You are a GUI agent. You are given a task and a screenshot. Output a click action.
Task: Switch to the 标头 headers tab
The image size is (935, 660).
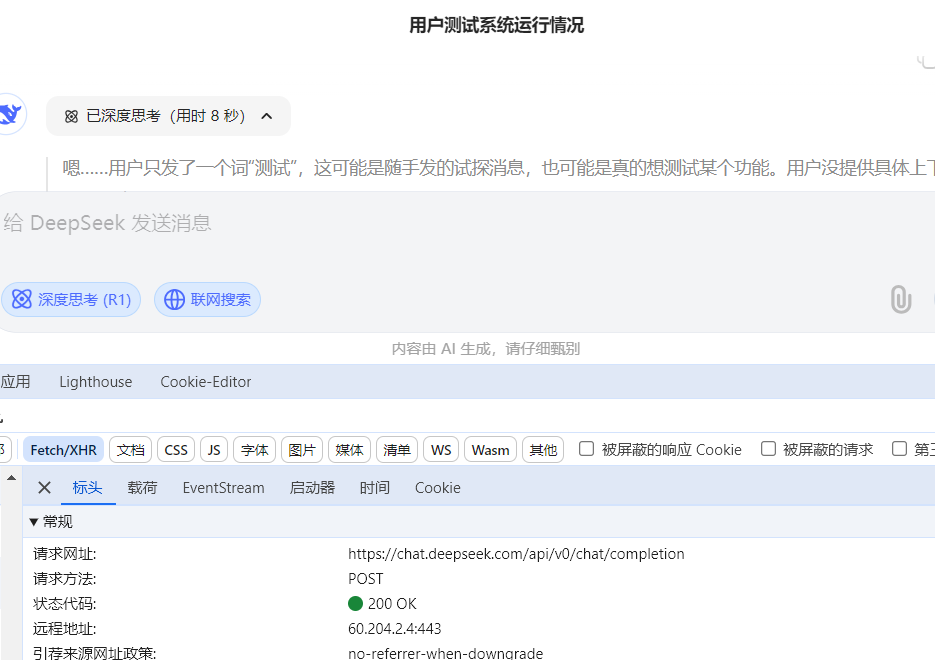[x=88, y=488]
